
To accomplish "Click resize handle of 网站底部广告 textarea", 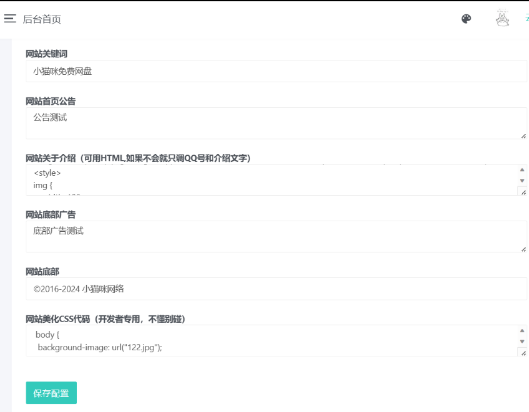I will pyautogui.click(x=523, y=249).
